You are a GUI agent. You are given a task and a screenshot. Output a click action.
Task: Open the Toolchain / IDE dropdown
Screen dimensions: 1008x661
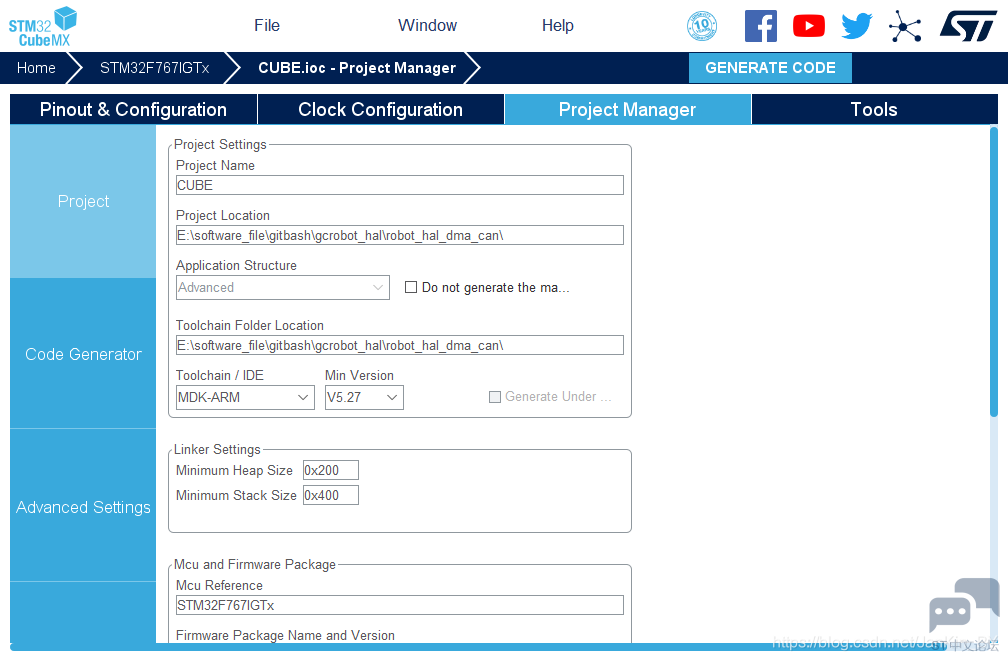point(245,397)
